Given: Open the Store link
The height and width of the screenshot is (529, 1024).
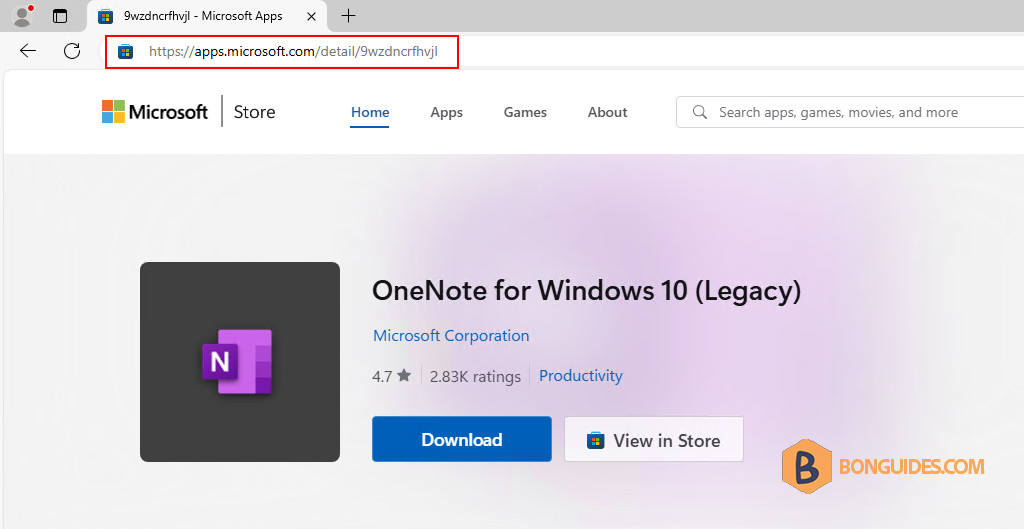Looking at the screenshot, I should click(254, 112).
